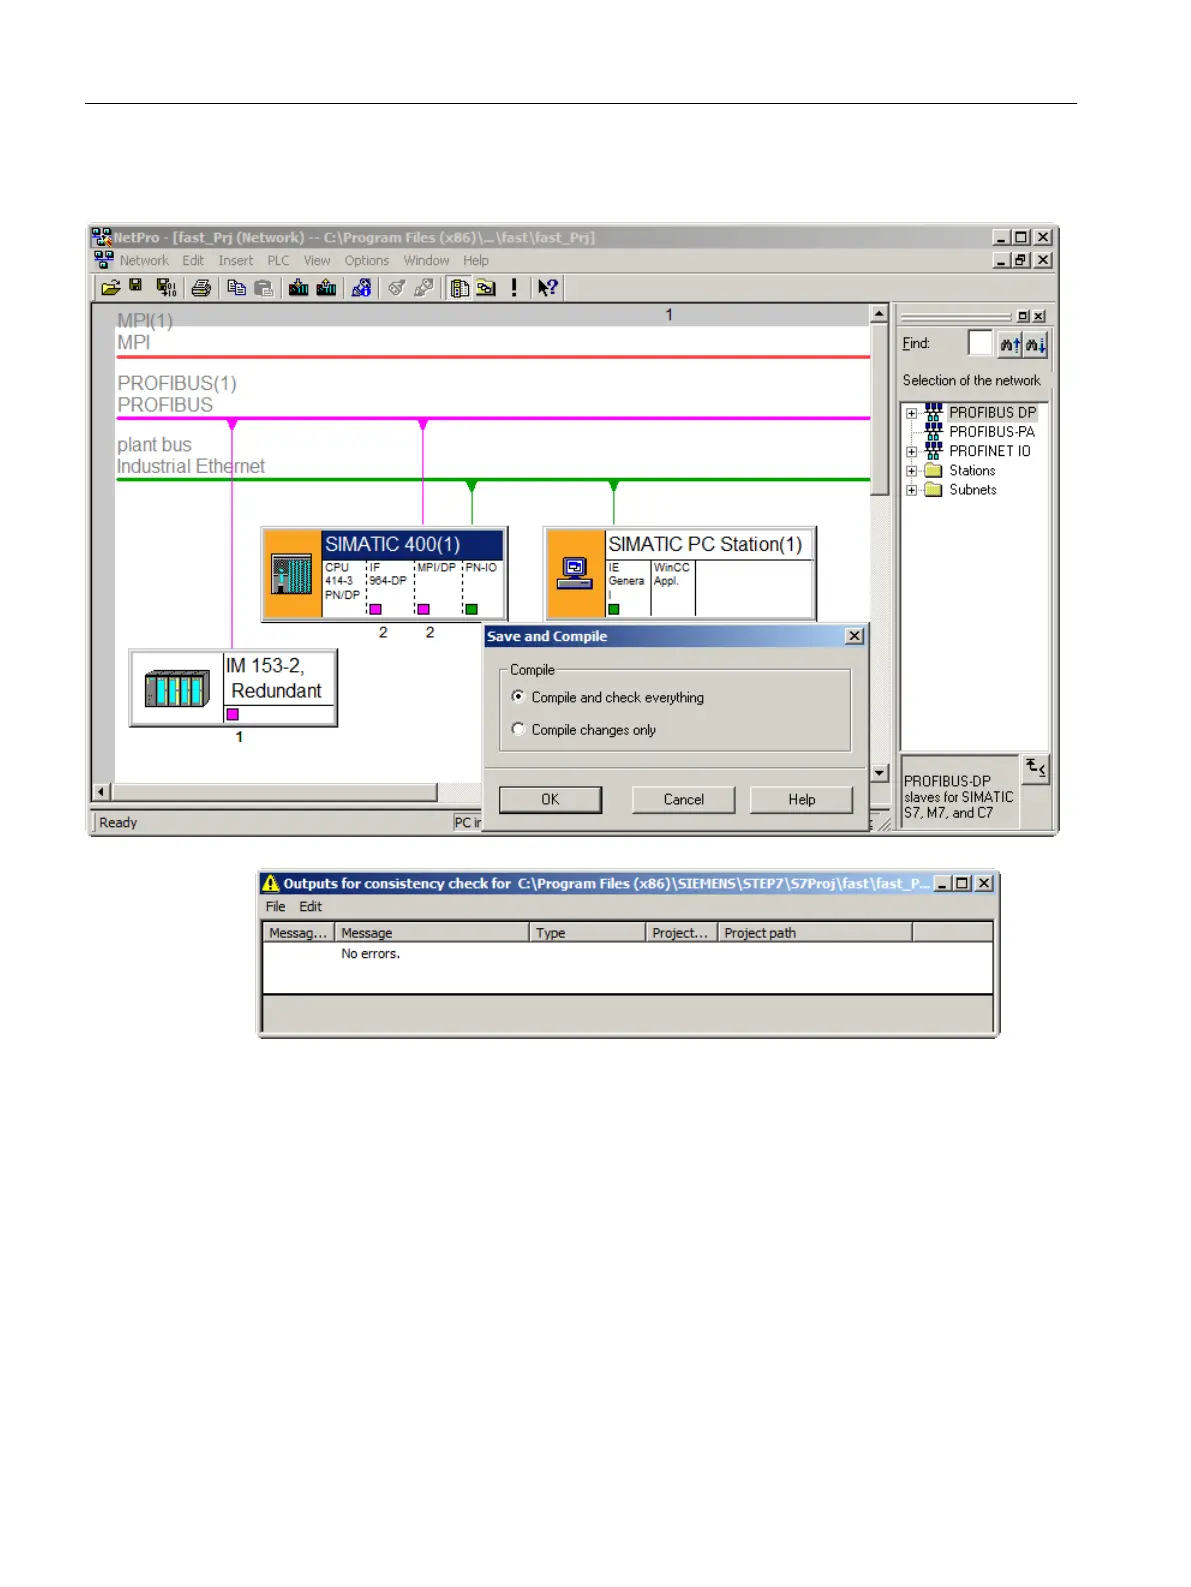Click the Save floppy disk toolbar icon
The height and width of the screenshot is (1587, 1191).
[136, 287]
